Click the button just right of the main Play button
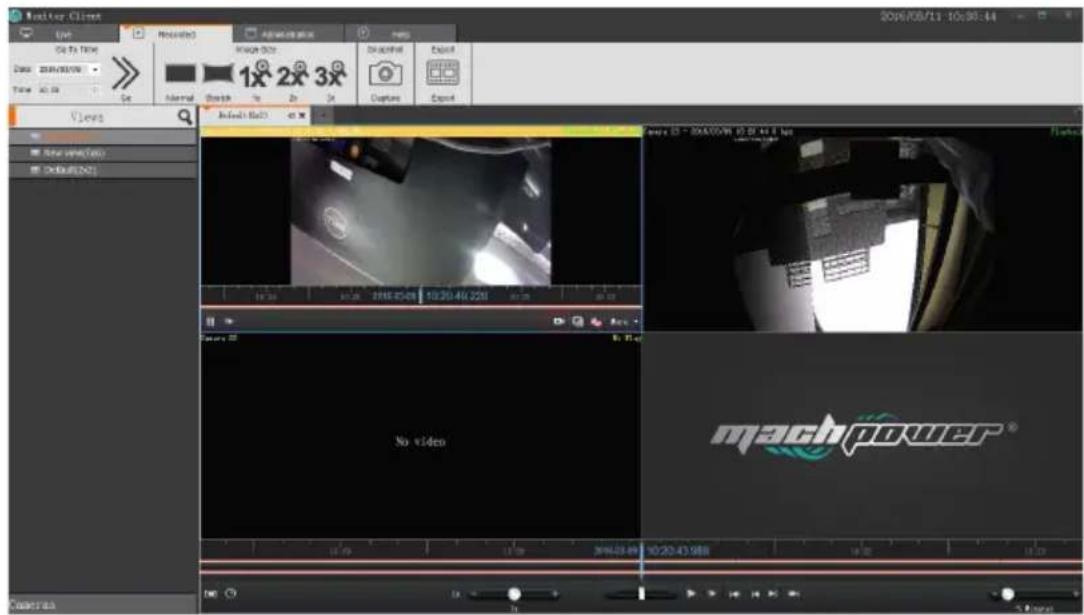 (x=711, y=593)
